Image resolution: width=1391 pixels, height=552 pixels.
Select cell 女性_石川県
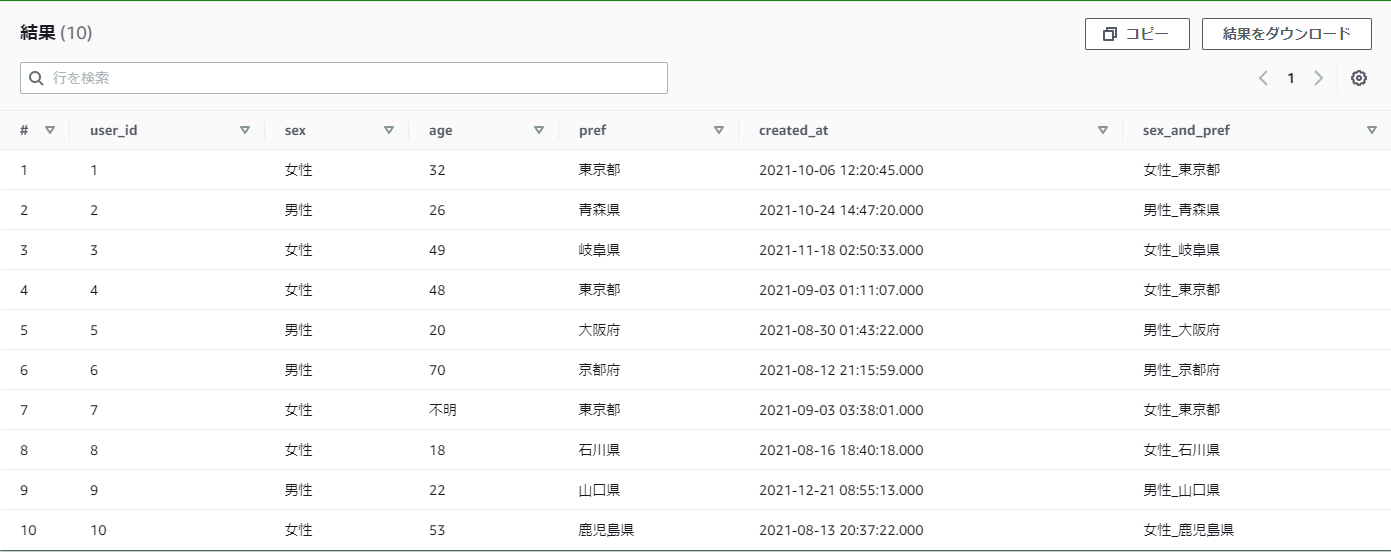pyautogui.click(x=1181, y=450)
